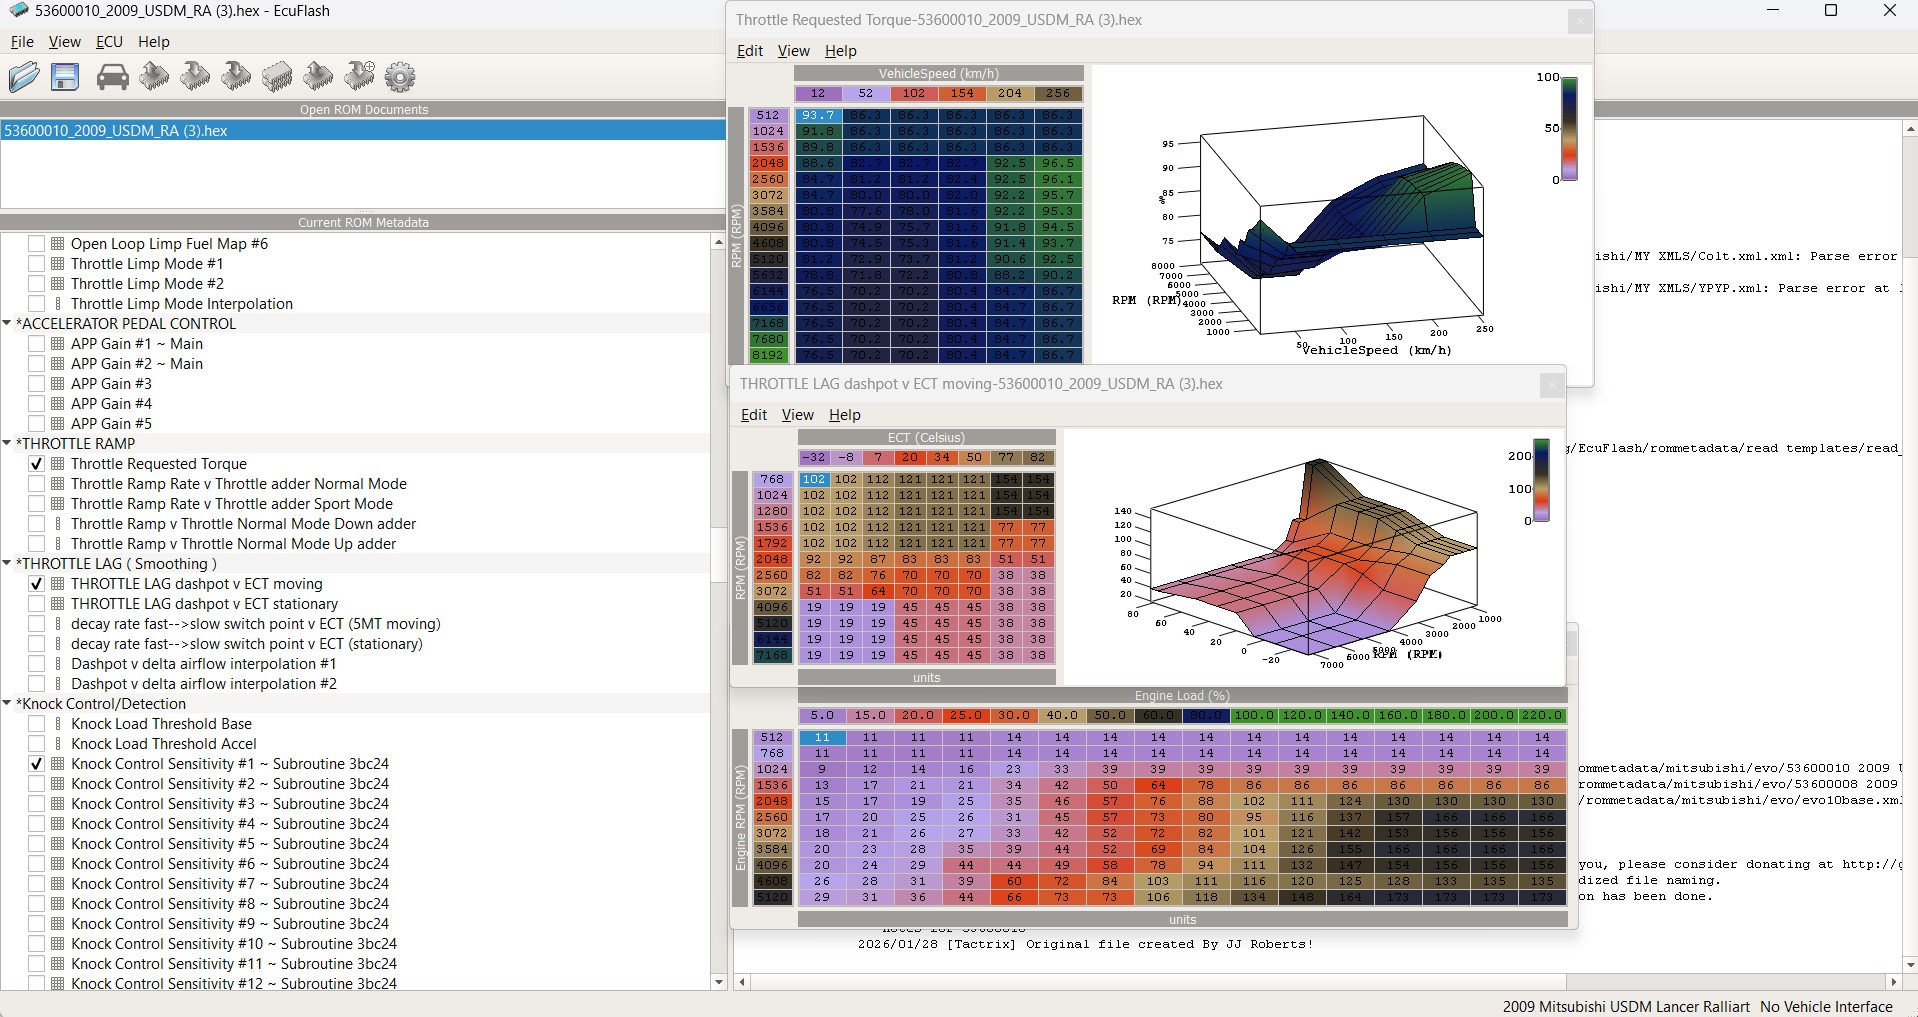
Task: Check the Knock Load Threshold Base box
Action: (37, 724)
